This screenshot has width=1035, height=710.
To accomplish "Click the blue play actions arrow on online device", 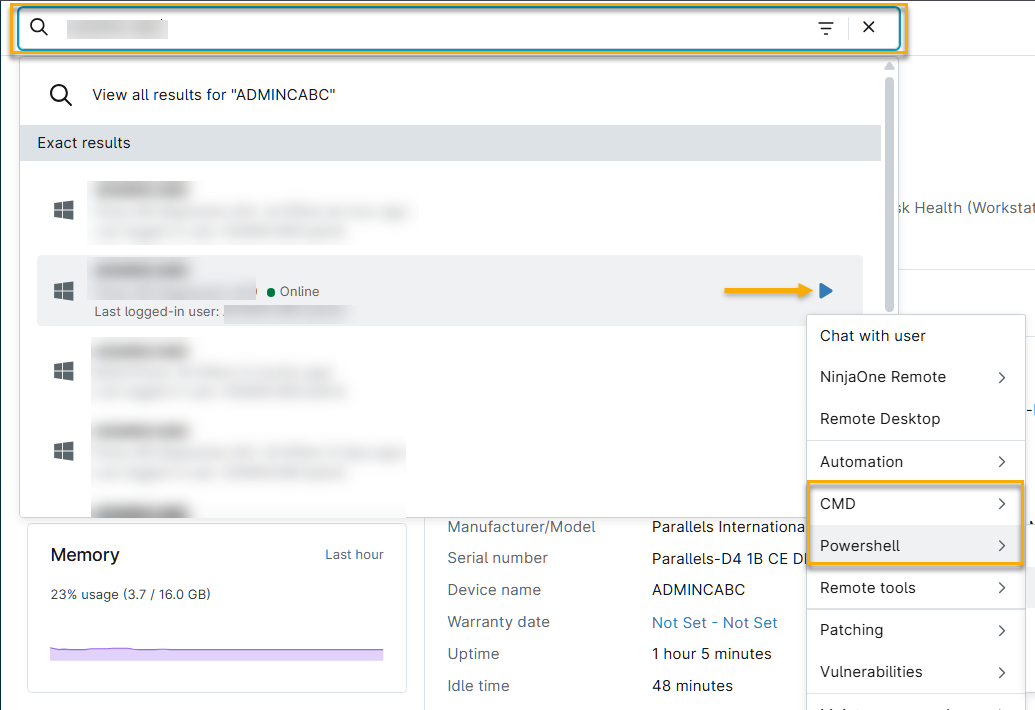I will (x=826, y=291).
